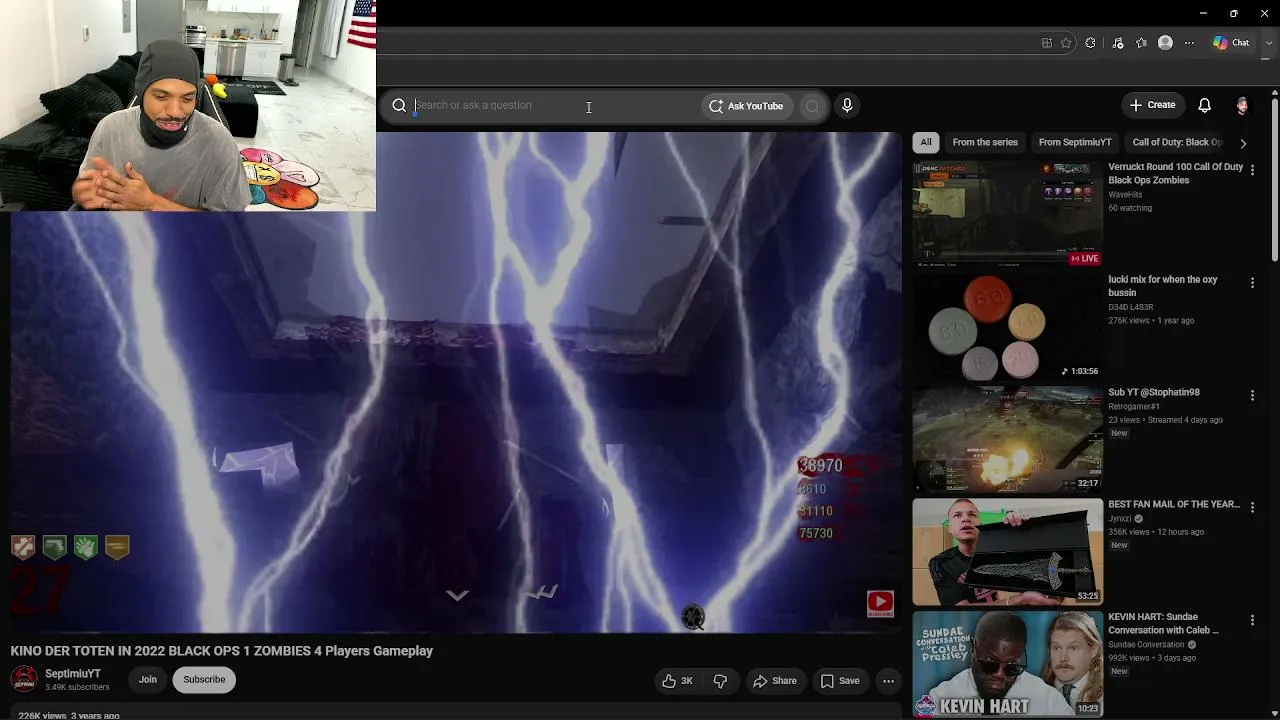Open Copilot Chat in the browser toolbar
This screenshot has height=720, width=1280.
[x=1231, y=43]
